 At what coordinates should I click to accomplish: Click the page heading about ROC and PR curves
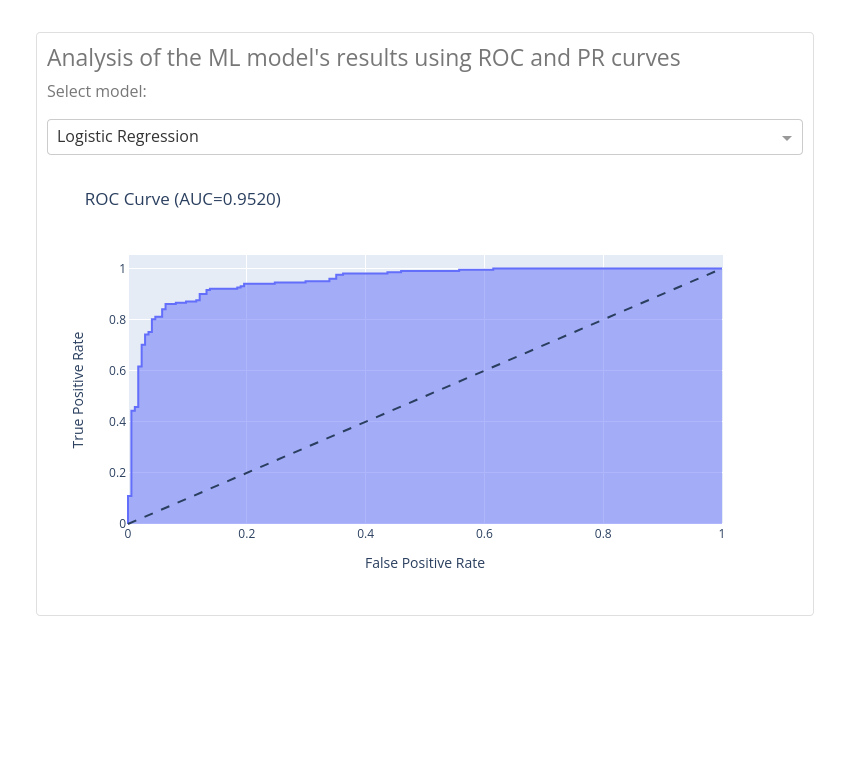tap(363, 58)
